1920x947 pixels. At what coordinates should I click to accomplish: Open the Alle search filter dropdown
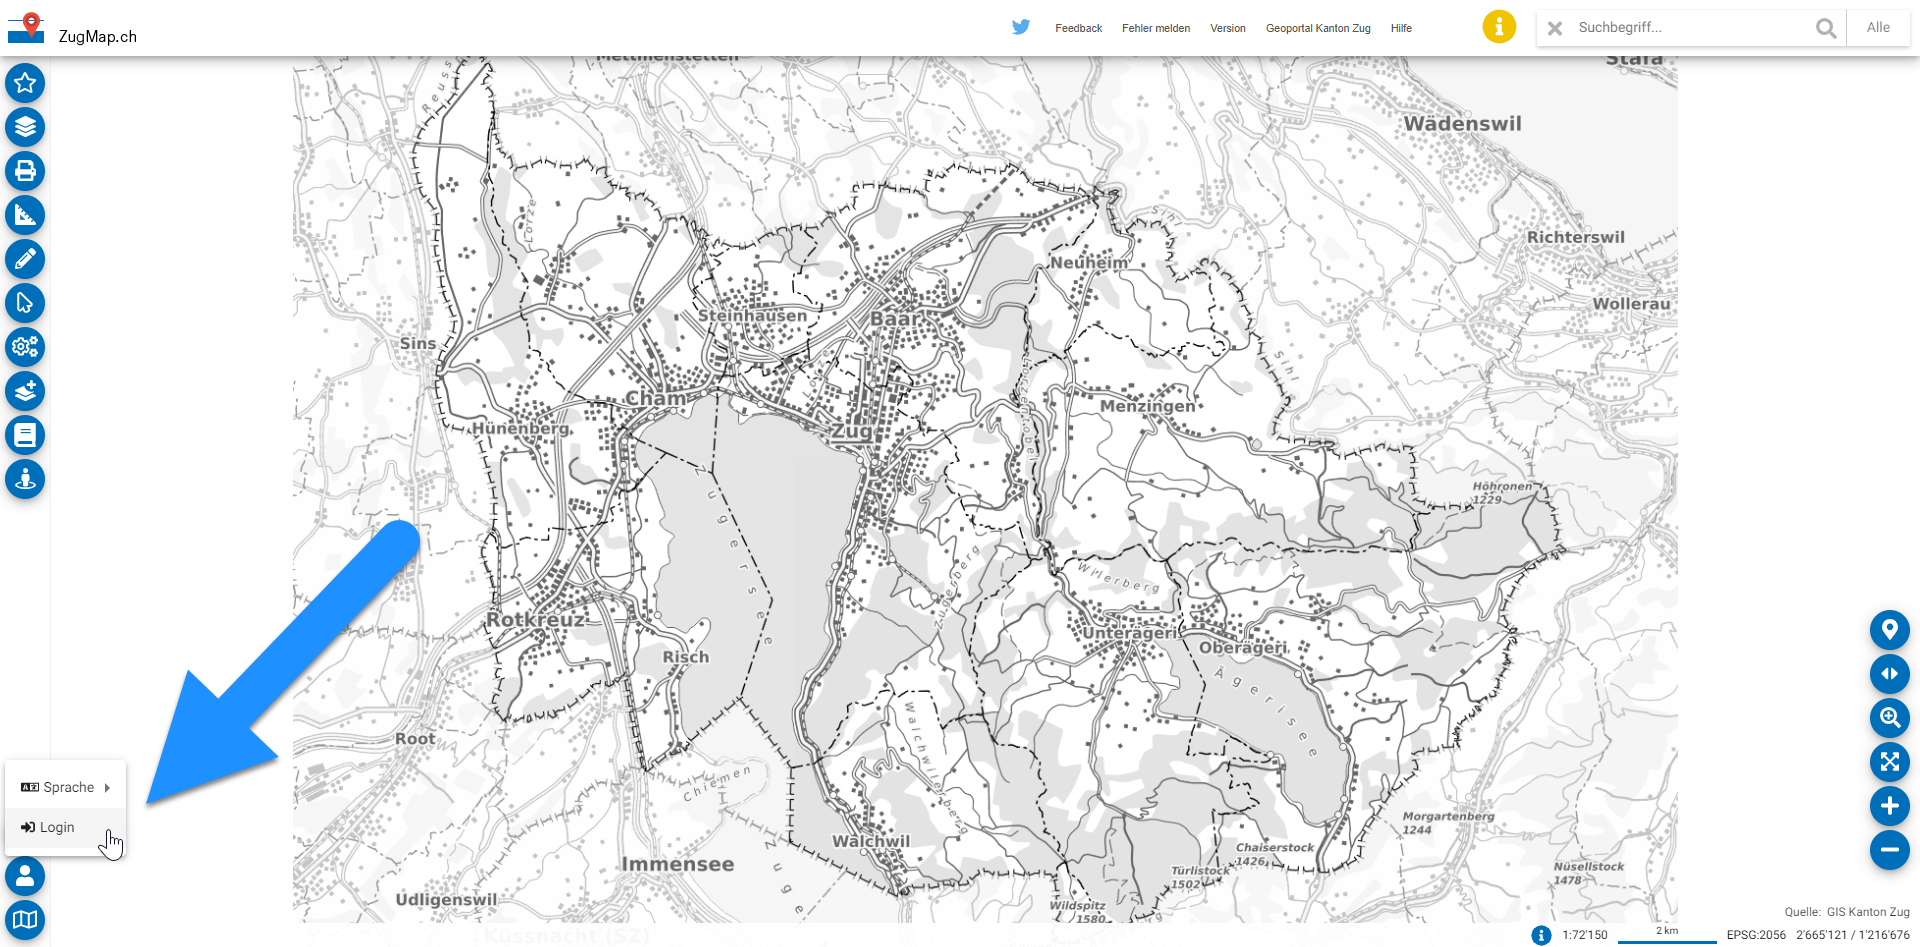point(1877,28)
